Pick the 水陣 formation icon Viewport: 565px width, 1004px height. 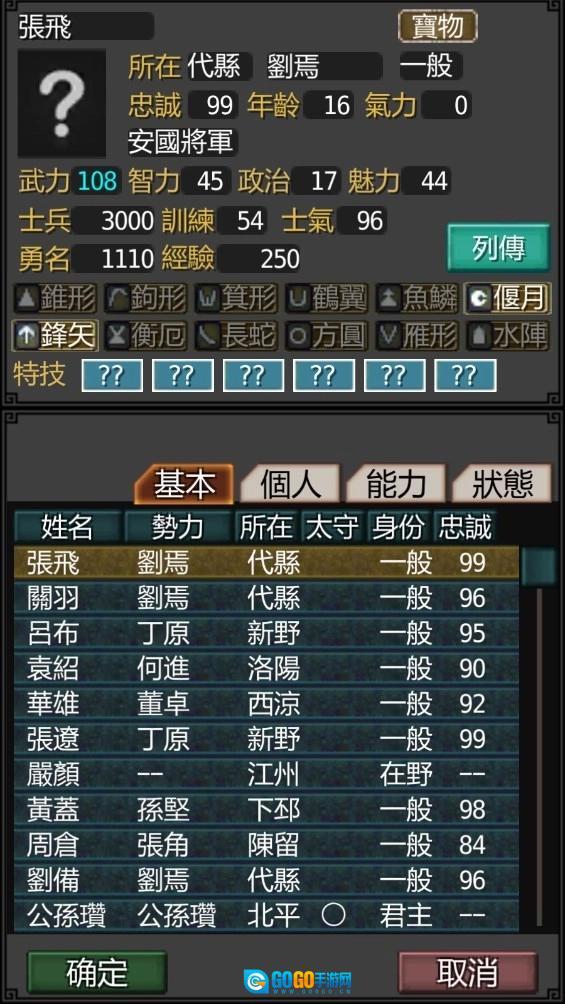(x=507, y=335)
